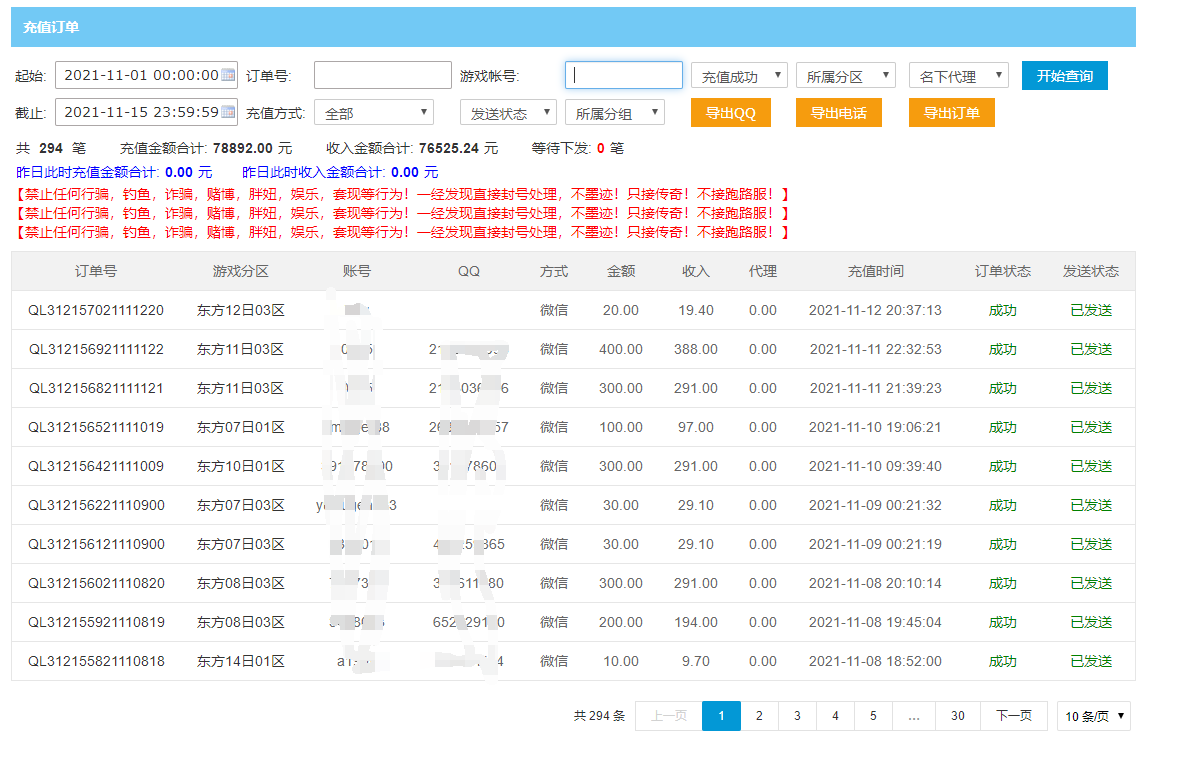
Task: Expand the 名下代理 dropdown
Action: coord(958,76)
